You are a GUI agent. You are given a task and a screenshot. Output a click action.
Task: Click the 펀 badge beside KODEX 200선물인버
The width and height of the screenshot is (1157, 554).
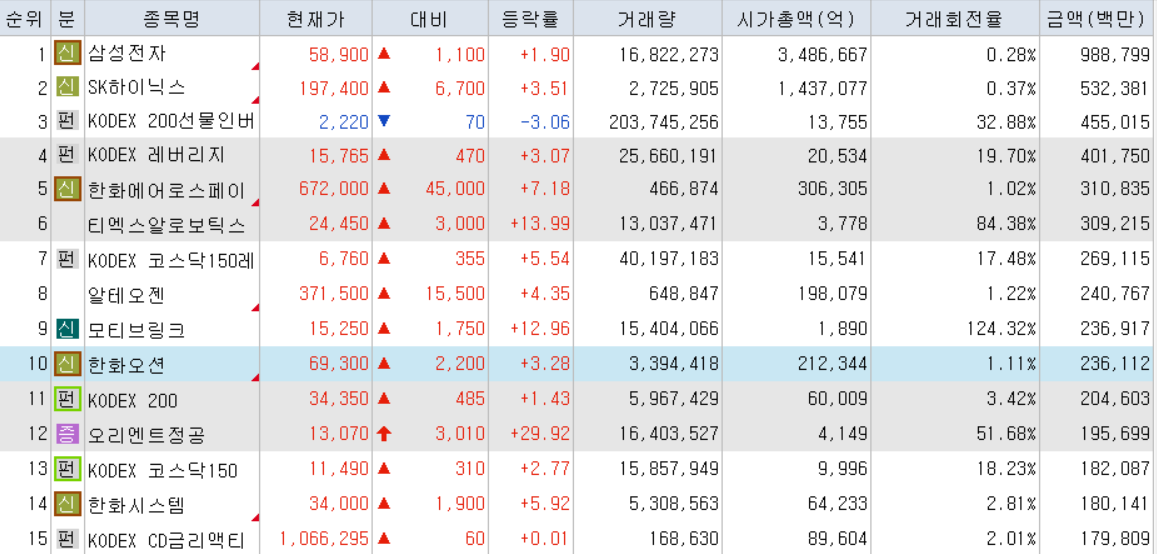point(67,122)
